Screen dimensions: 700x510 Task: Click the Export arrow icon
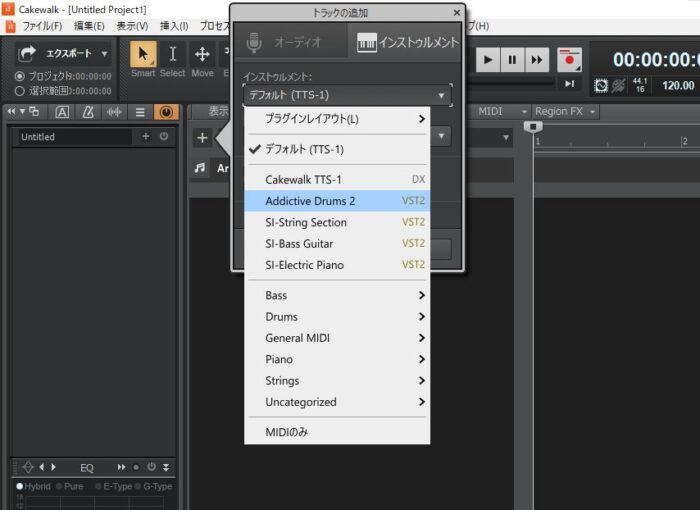tap(27, 54)
